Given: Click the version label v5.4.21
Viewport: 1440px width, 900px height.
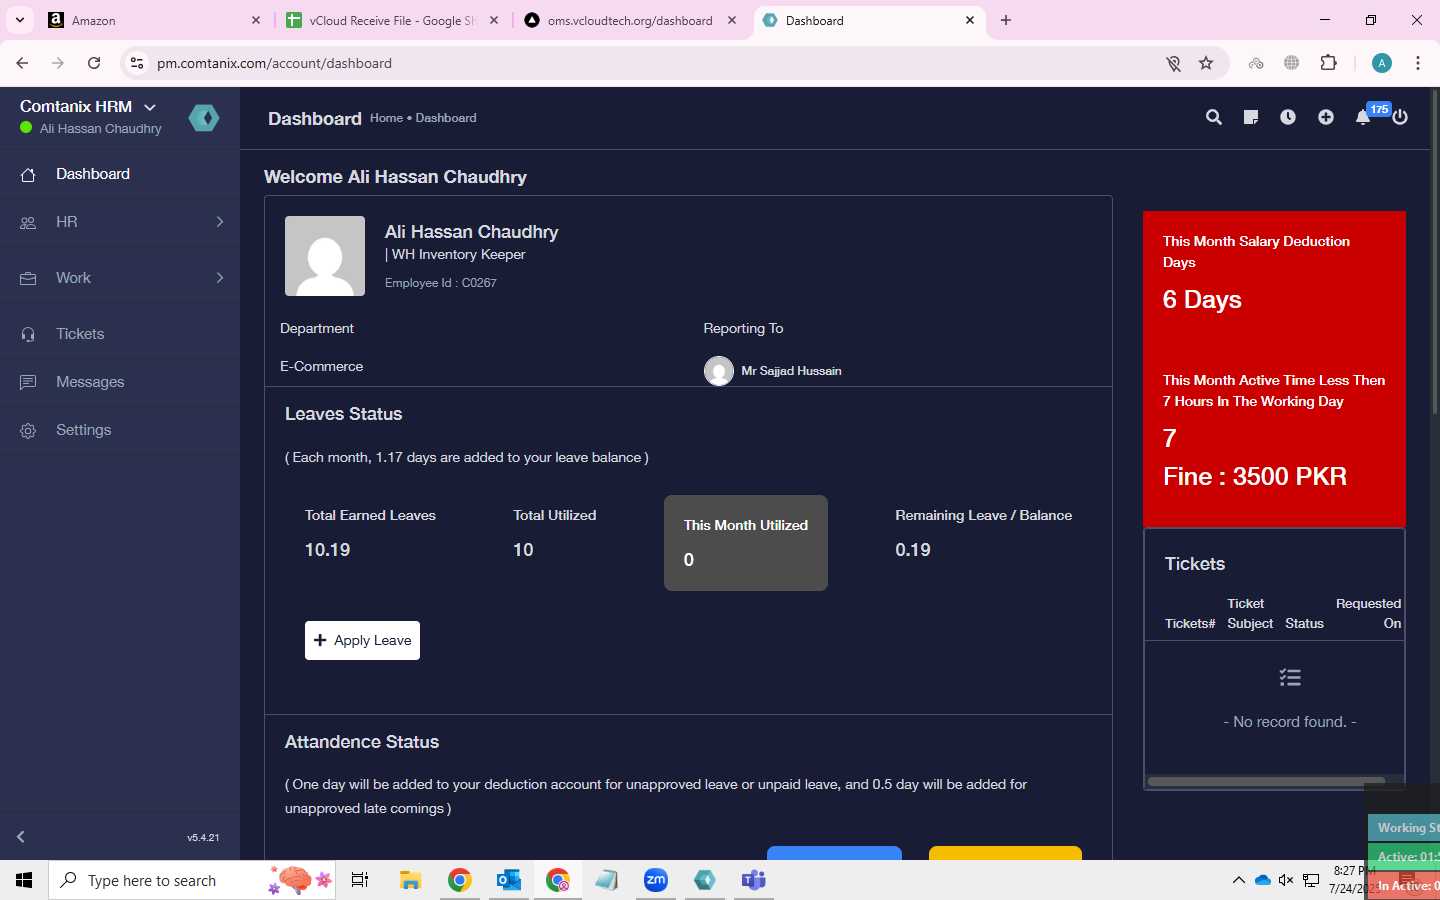Looking at the screenshot, I should click(x=203, y=838).
